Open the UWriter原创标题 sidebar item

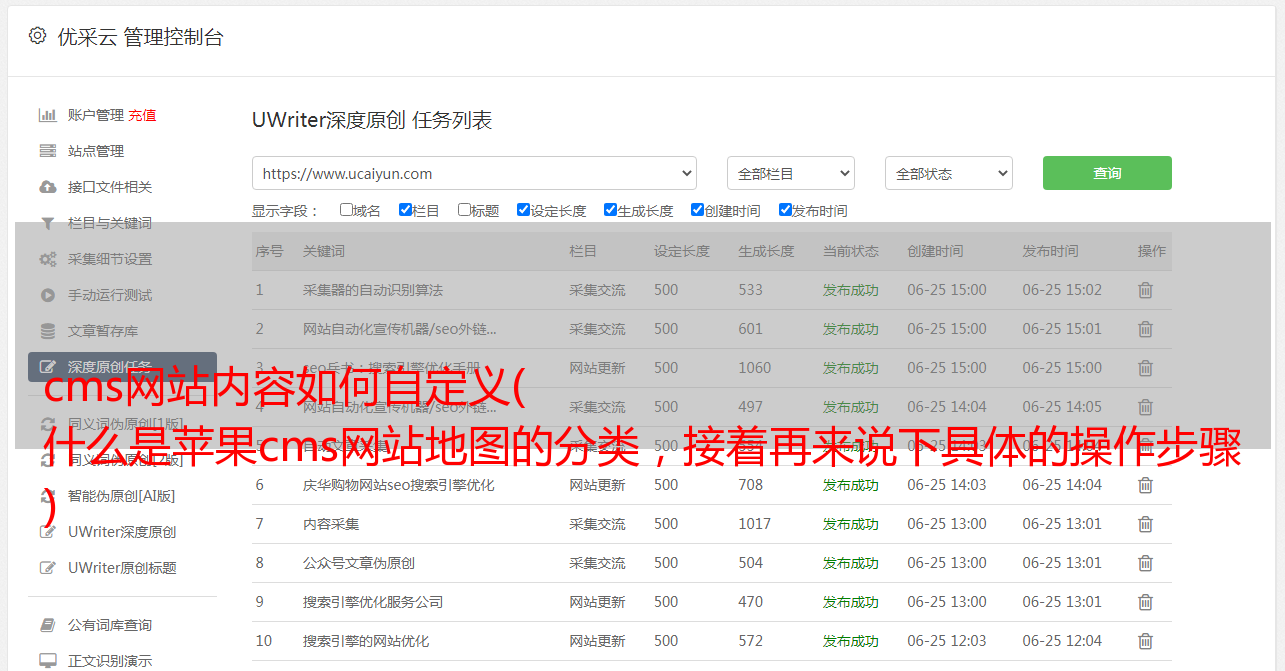[x=122, y=568]
